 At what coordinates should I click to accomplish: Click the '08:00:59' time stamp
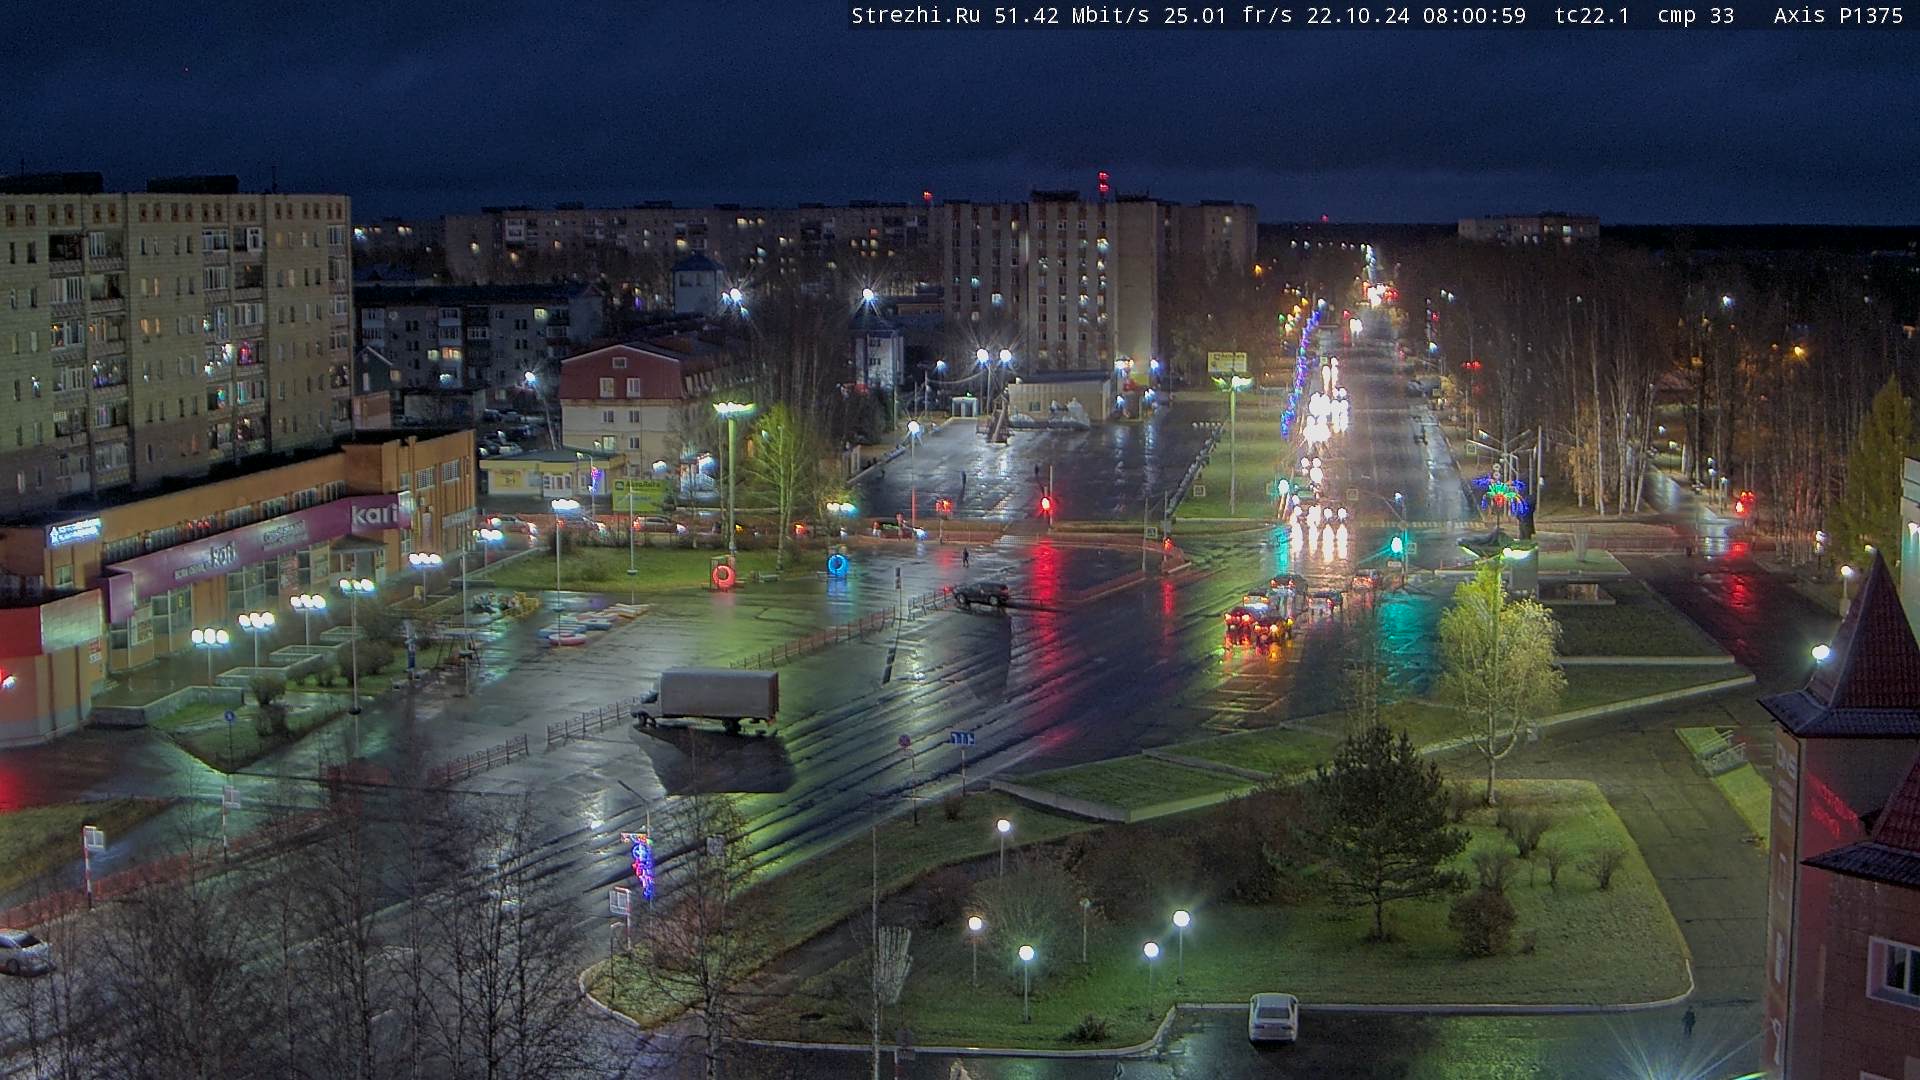1474,16
